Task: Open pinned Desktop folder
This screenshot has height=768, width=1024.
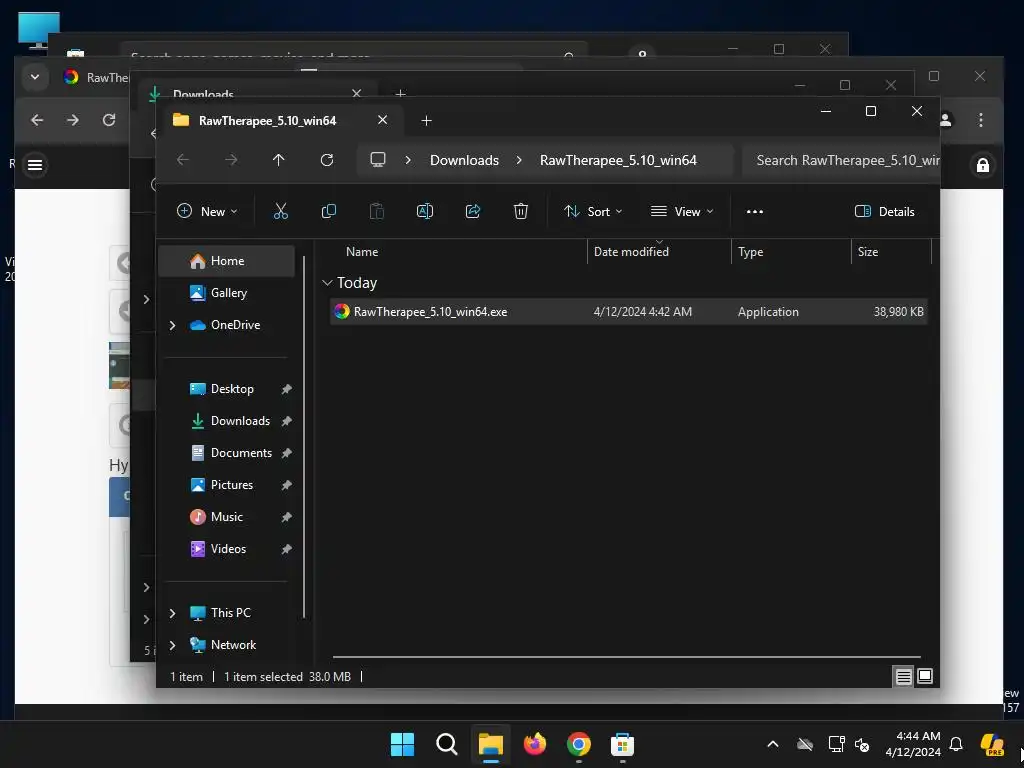Action: coord(227,389)
